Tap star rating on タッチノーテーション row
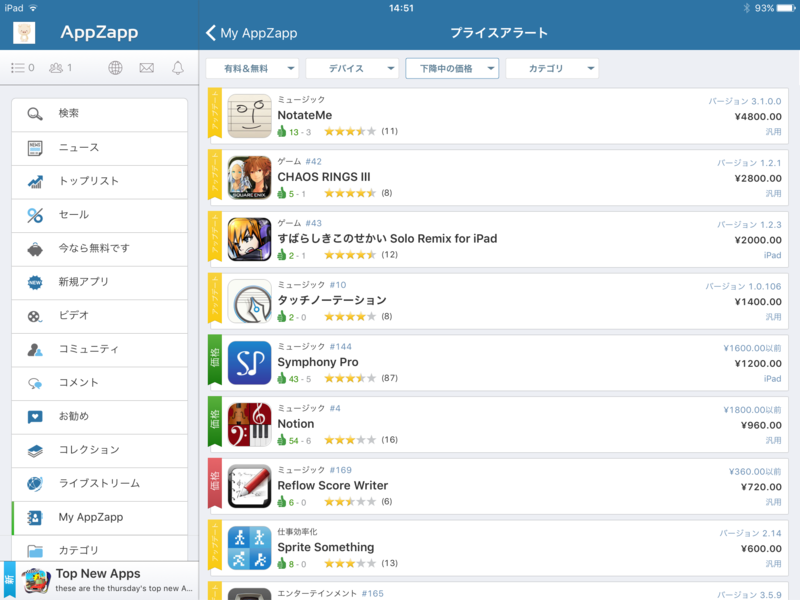The height and width of the screenshot is (600, 800). [350, 316]
